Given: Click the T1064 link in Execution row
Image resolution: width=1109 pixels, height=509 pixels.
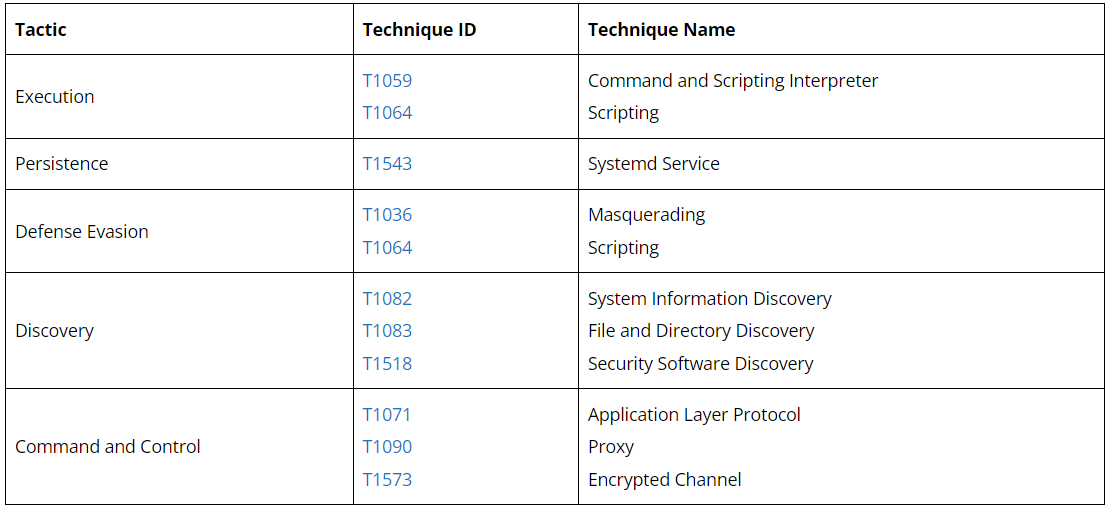Looking at the screenshot, I should pos(387,113).
